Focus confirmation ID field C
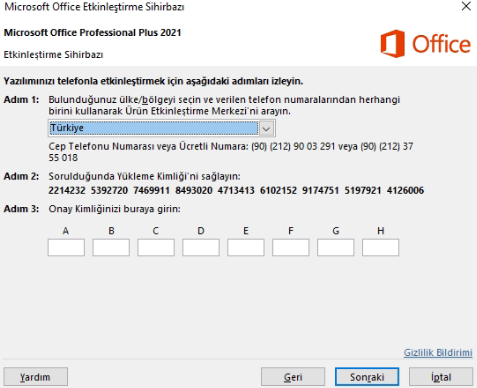 tap(156, 247)
